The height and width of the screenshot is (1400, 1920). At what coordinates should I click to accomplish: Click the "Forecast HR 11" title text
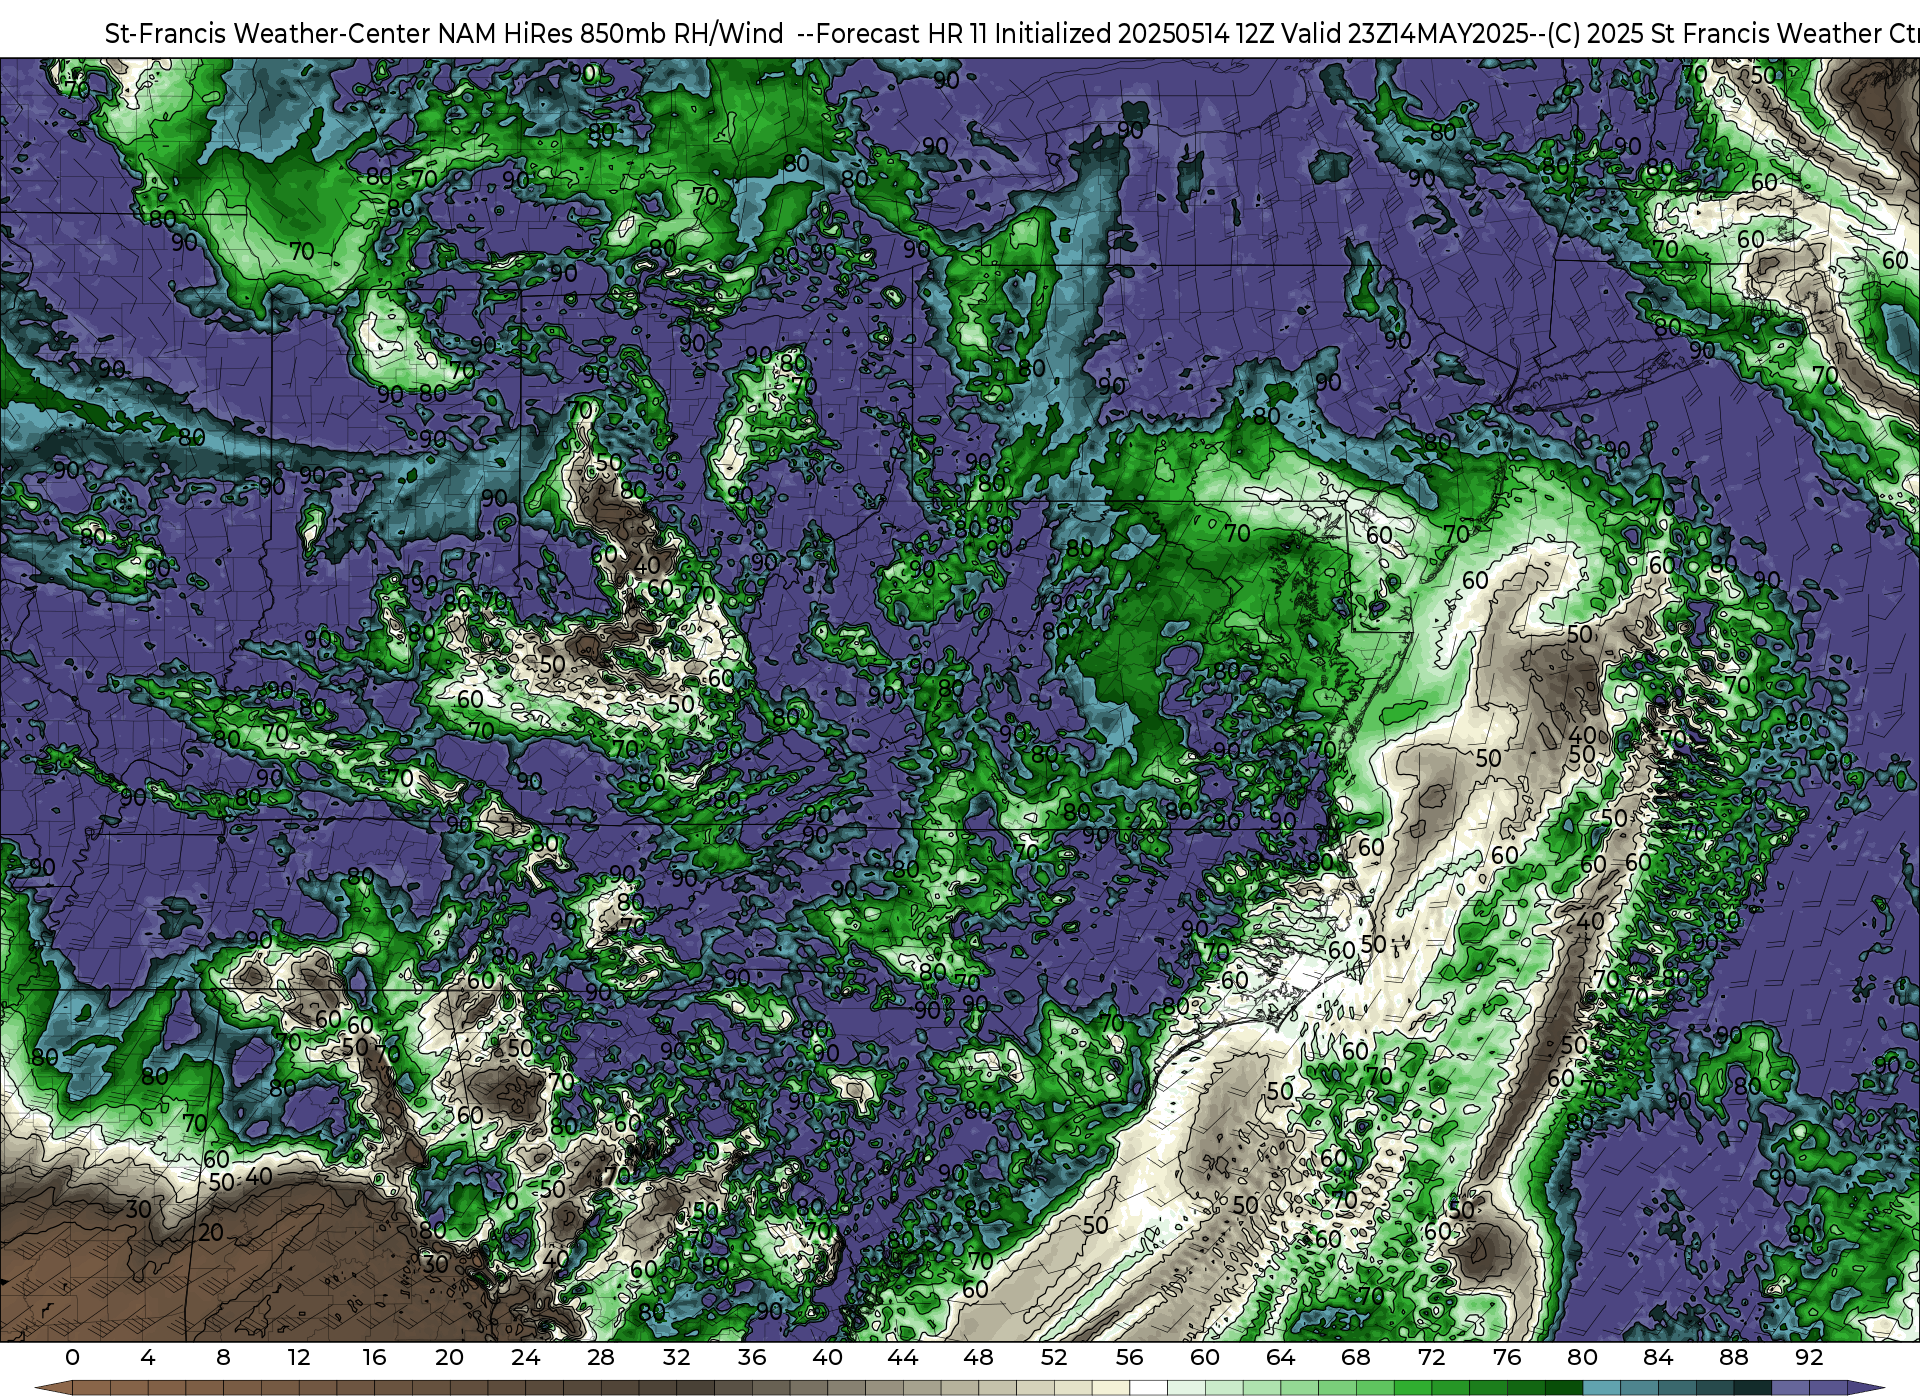[x=902, y=33]
